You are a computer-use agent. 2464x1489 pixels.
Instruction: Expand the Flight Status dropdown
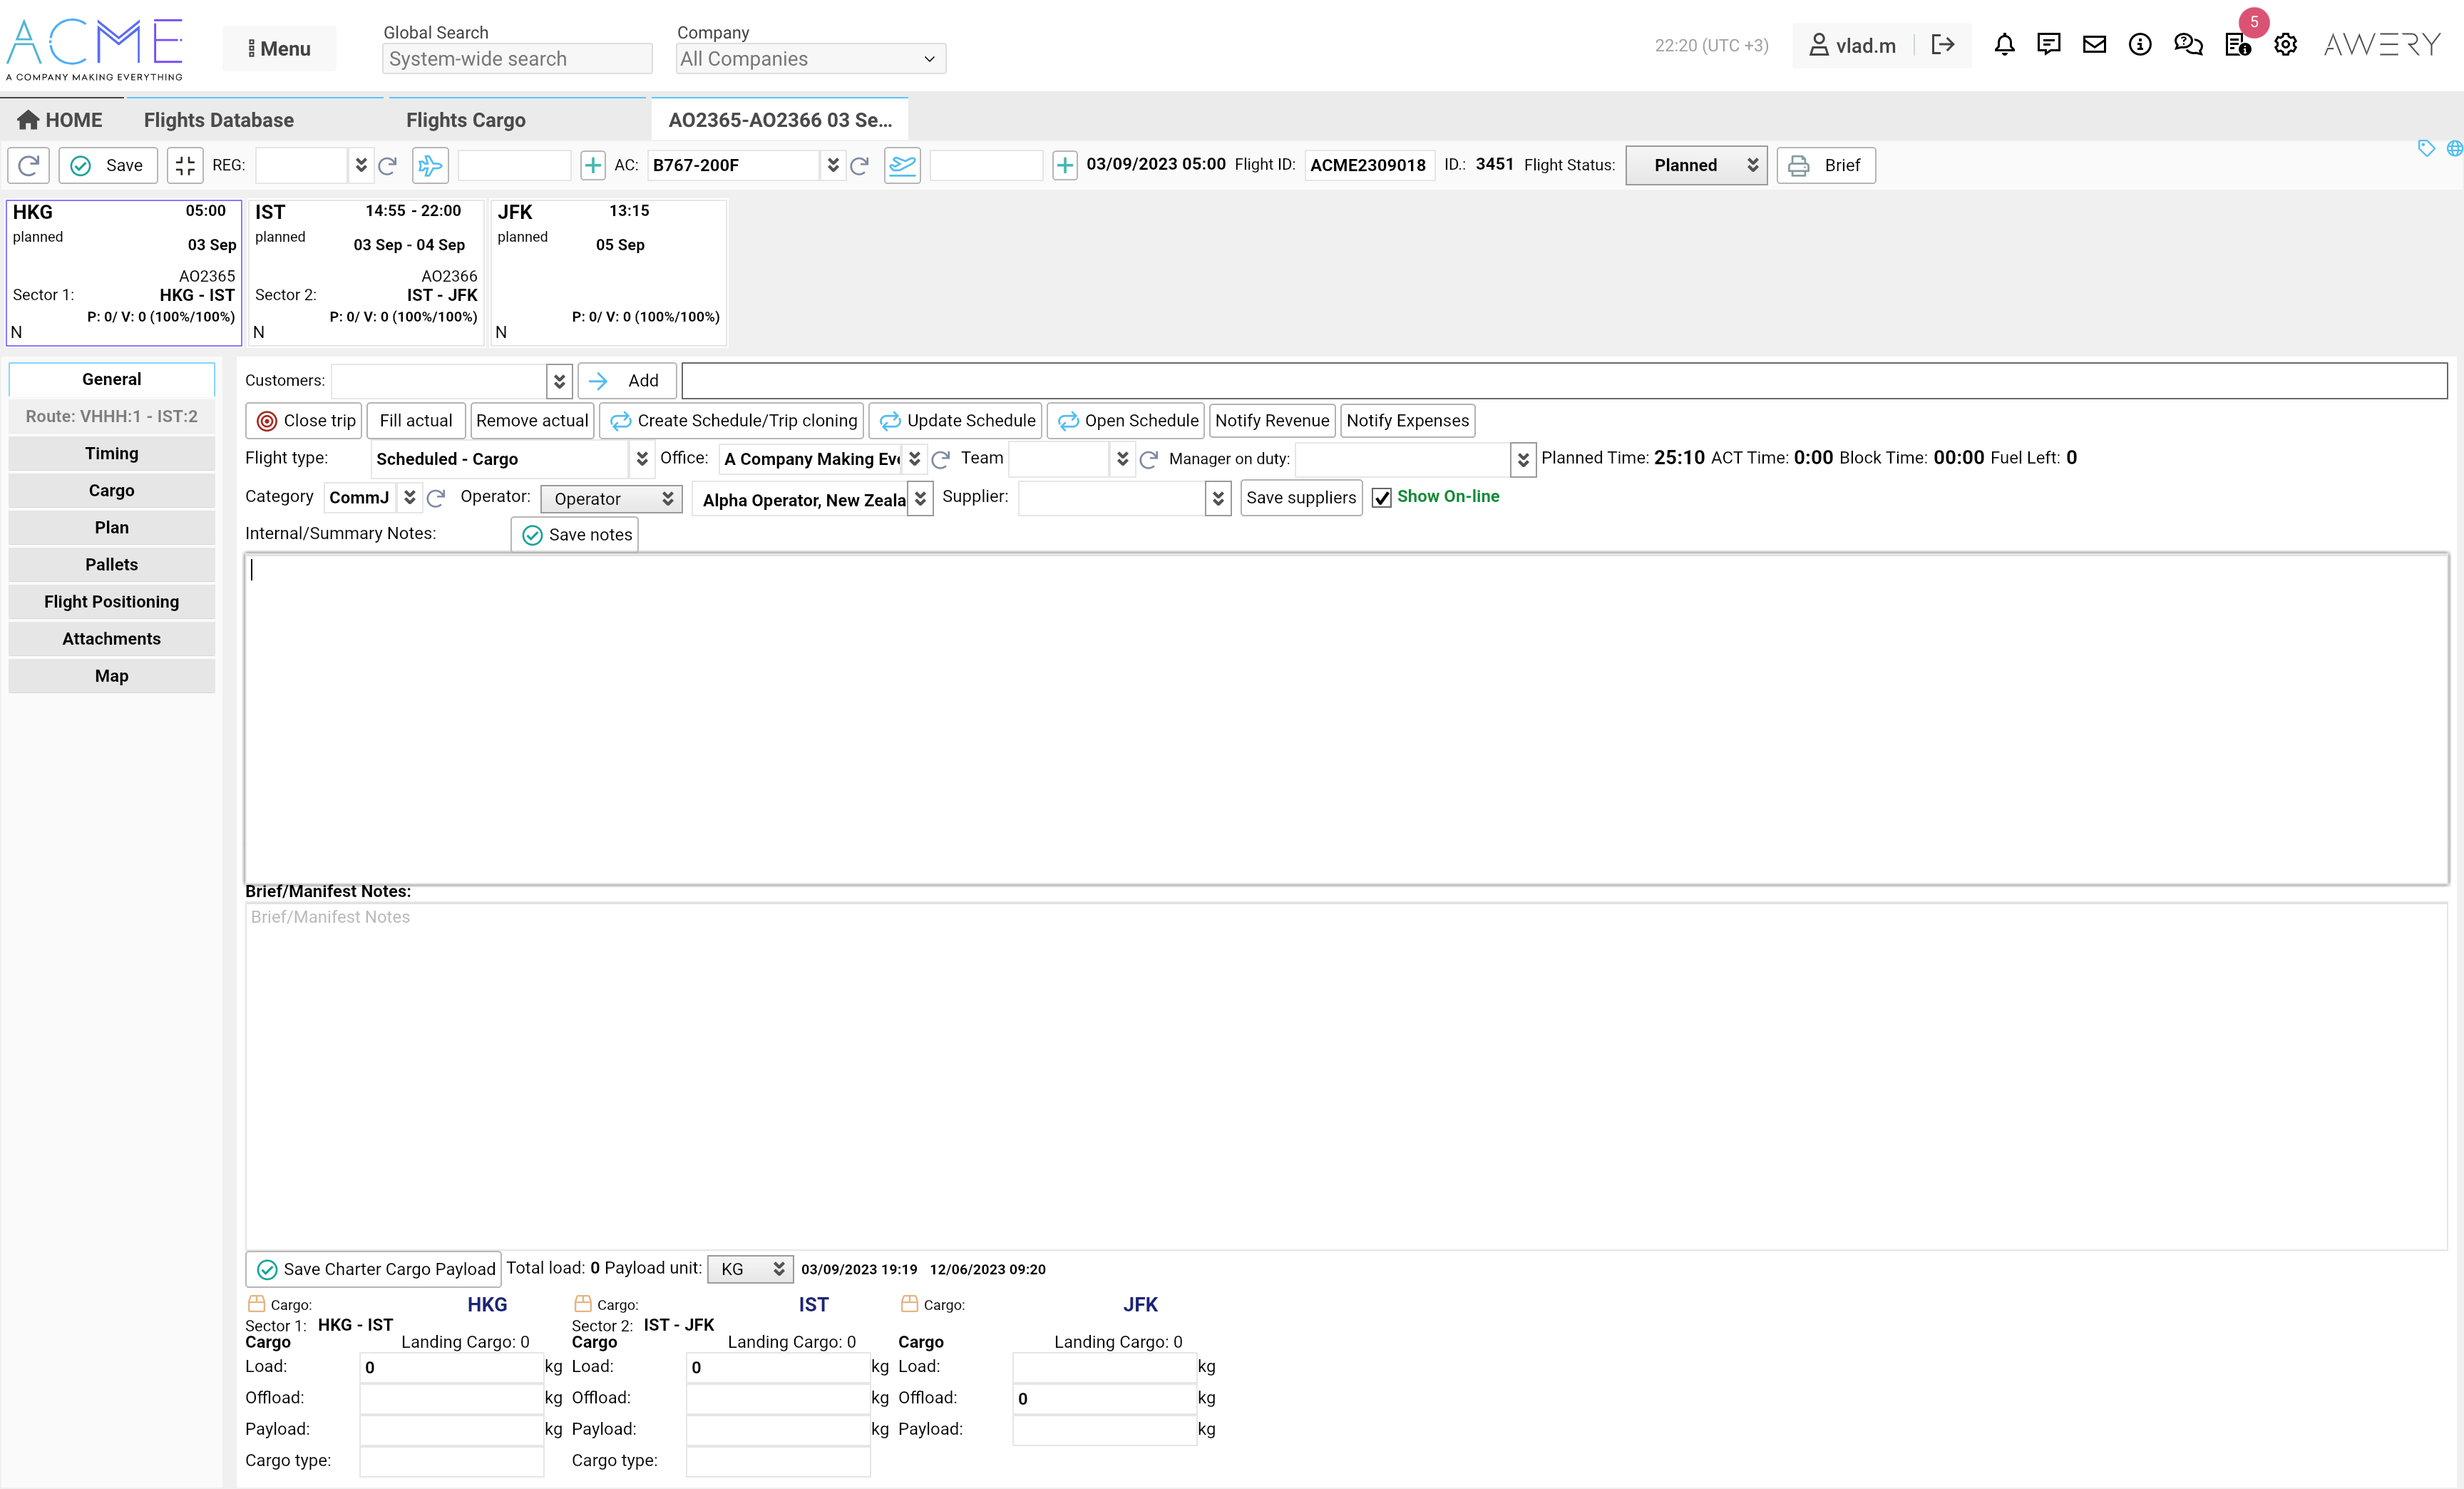coord(1696,165)
